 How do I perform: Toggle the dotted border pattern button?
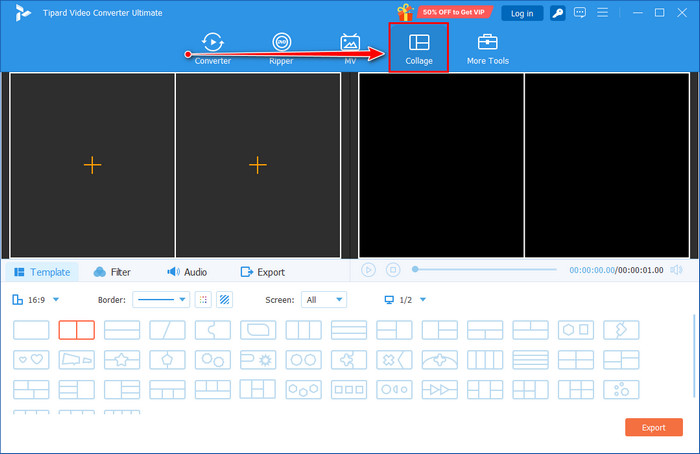(x=203, y=299)
